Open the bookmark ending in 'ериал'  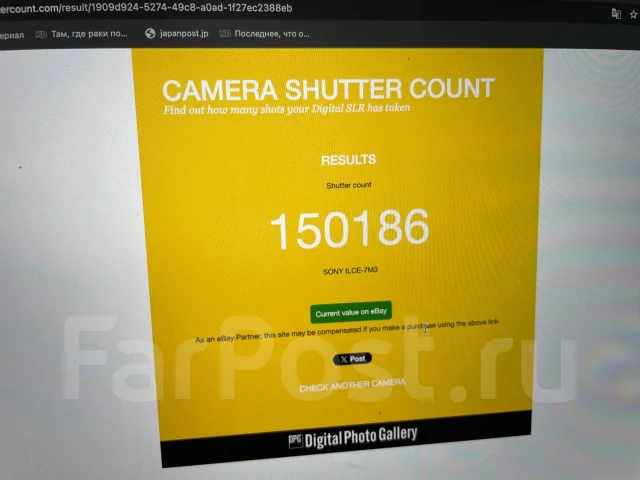(12, 36)
